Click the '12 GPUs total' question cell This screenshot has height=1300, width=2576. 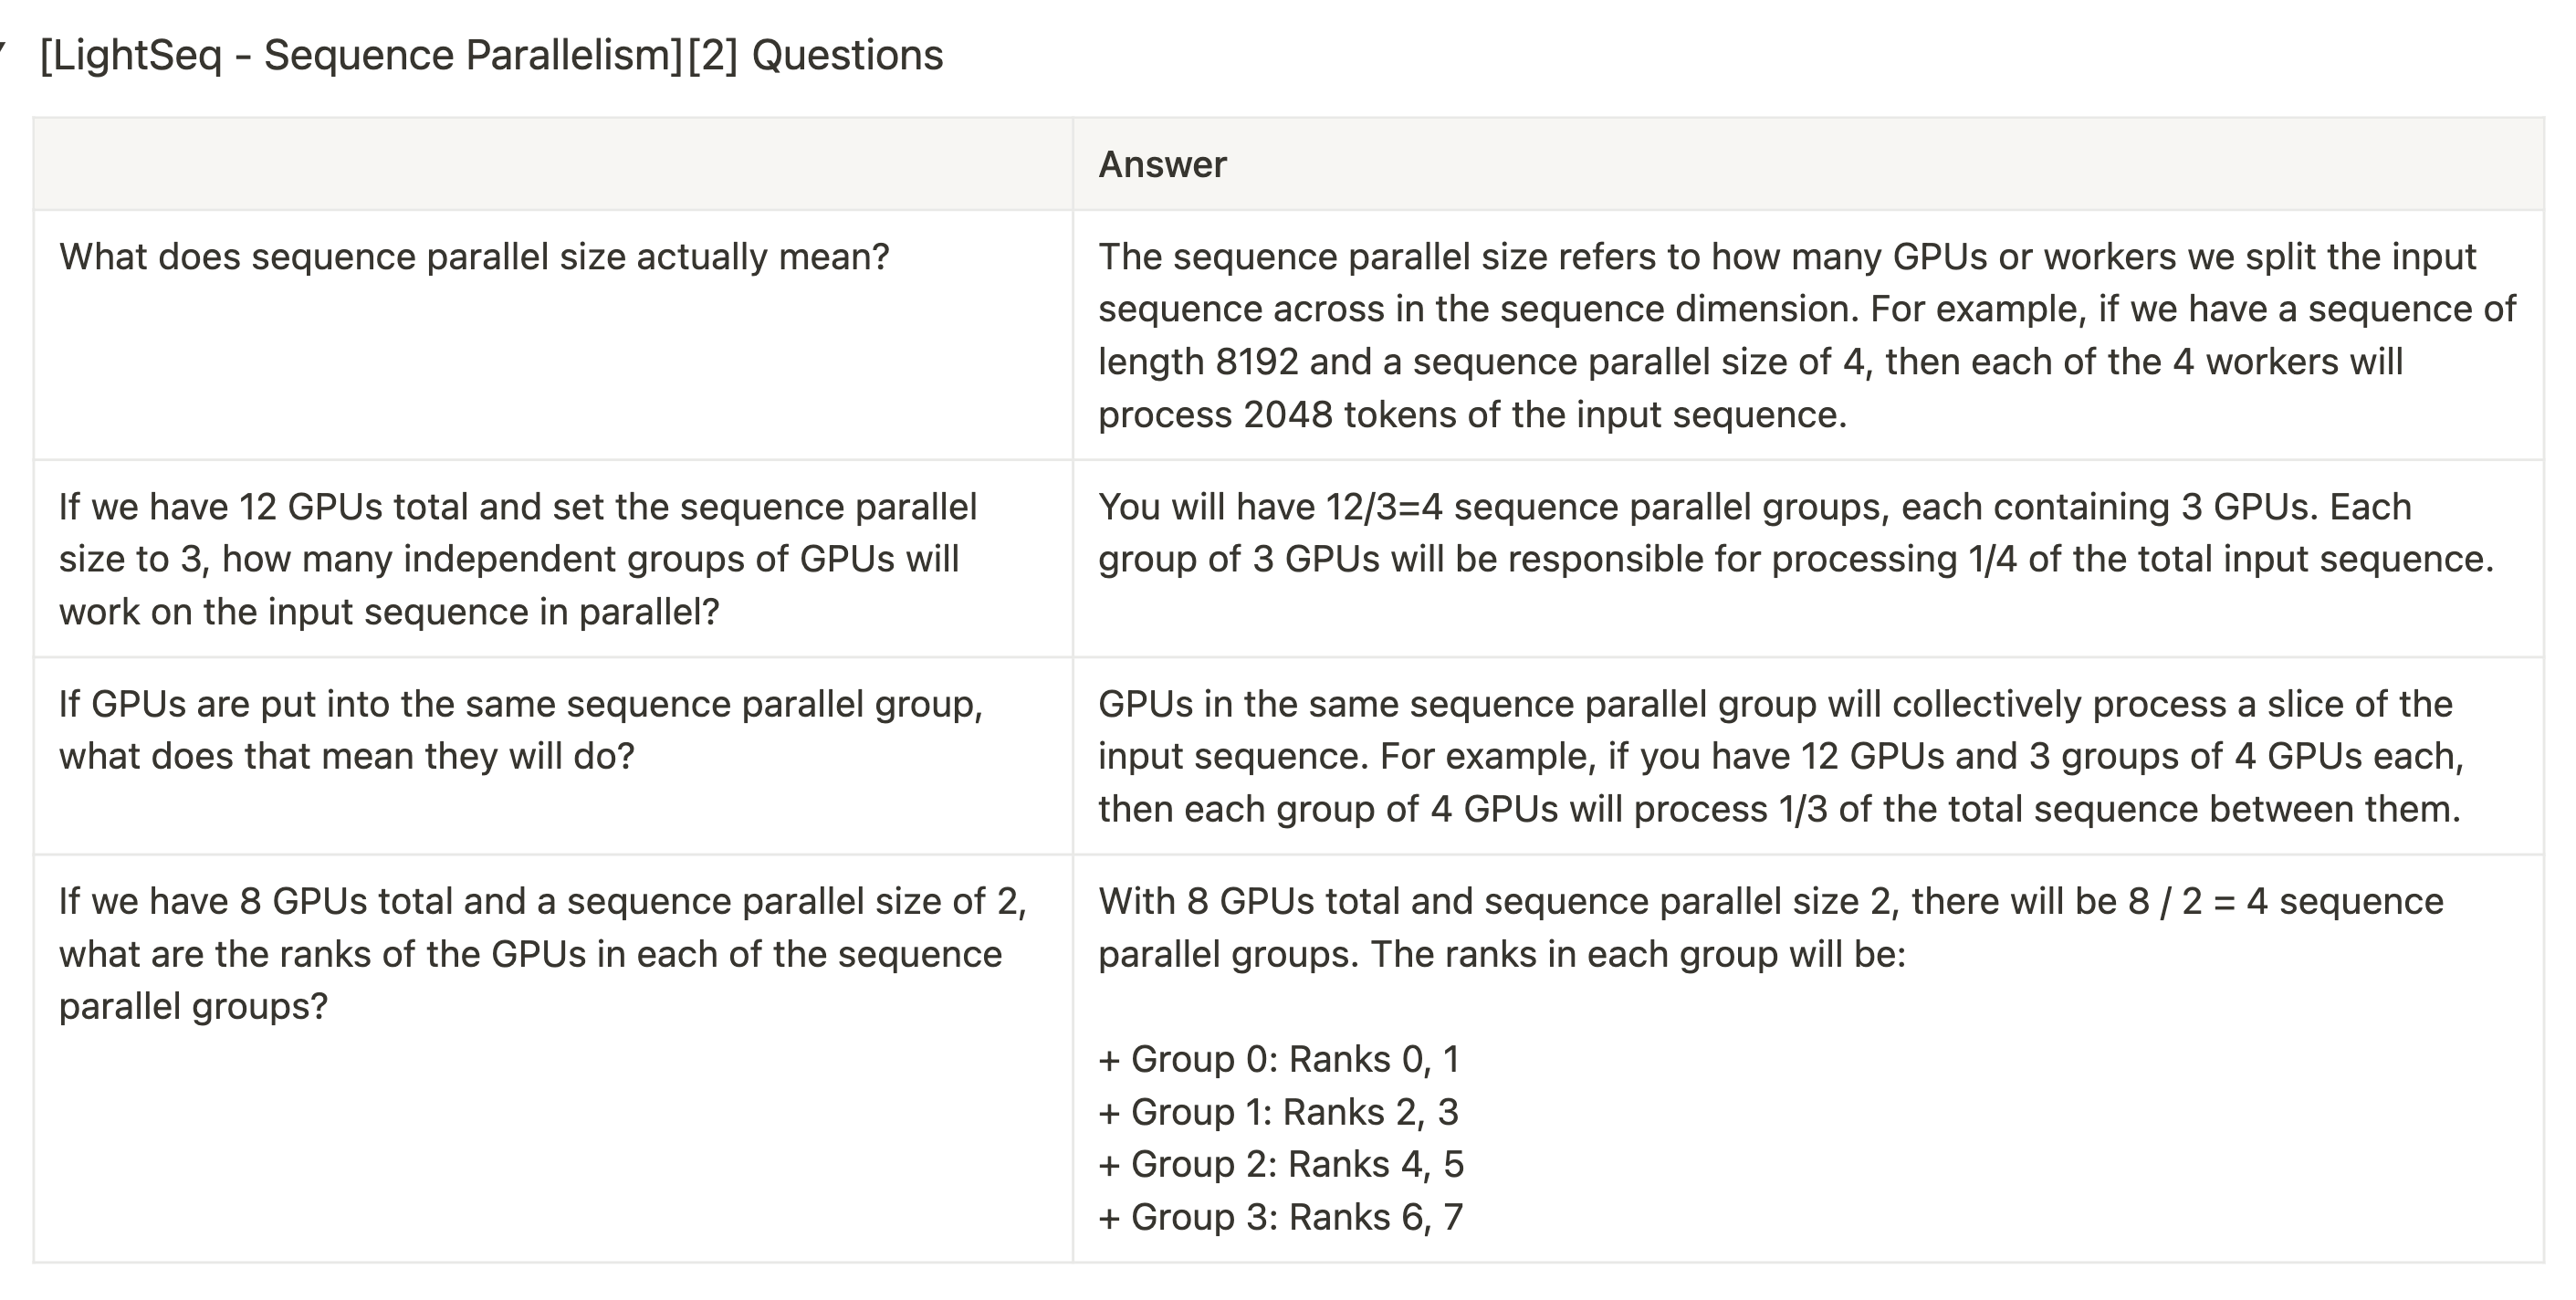pos(553,558)
